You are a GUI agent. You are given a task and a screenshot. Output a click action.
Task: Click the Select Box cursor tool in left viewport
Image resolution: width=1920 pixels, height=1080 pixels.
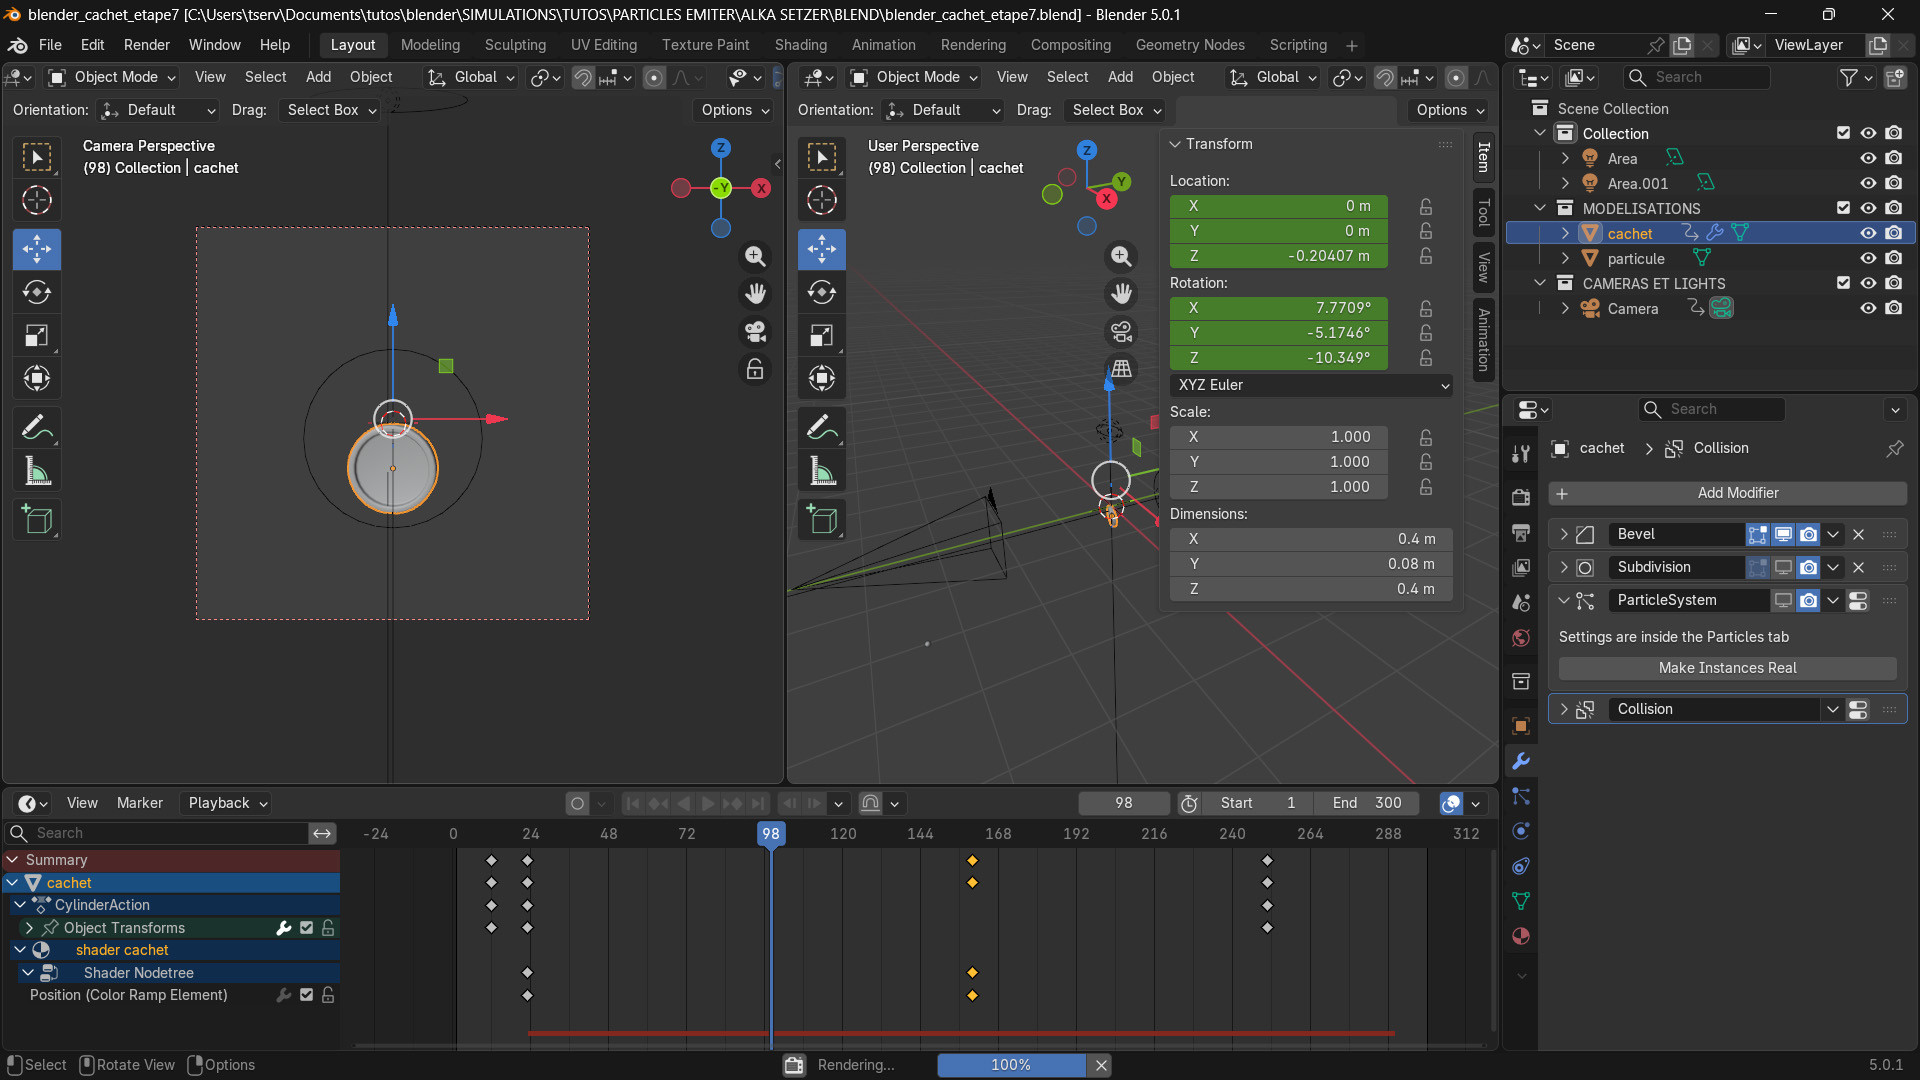(x=37, y=157)
